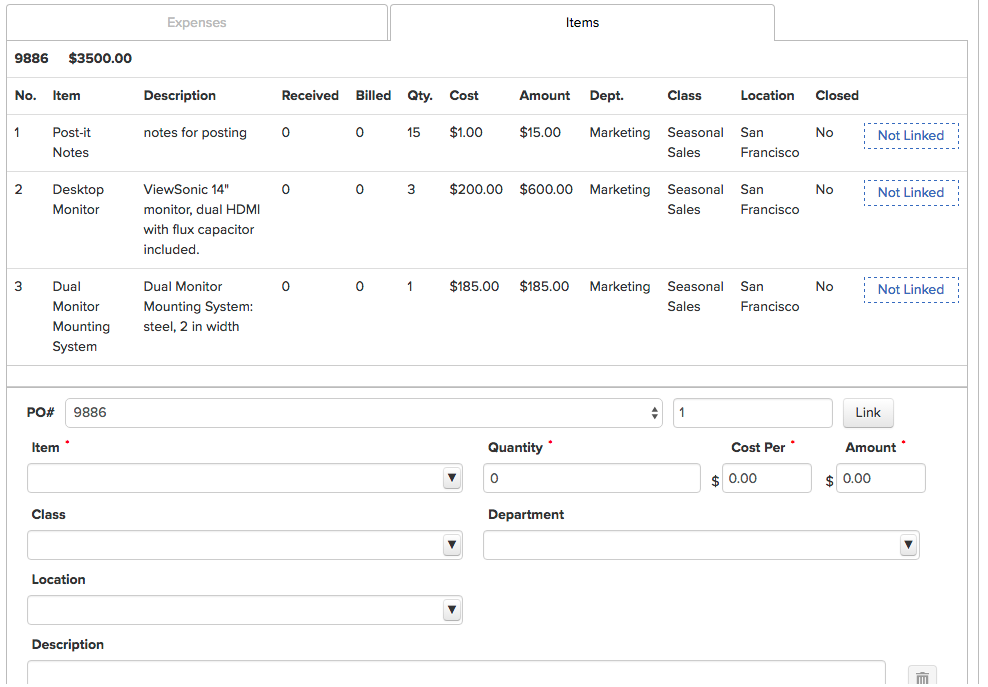The height and width of the screenshot is (687, 988).
Task: Click the PO# stepper arrows
Action: pos(655,412)
